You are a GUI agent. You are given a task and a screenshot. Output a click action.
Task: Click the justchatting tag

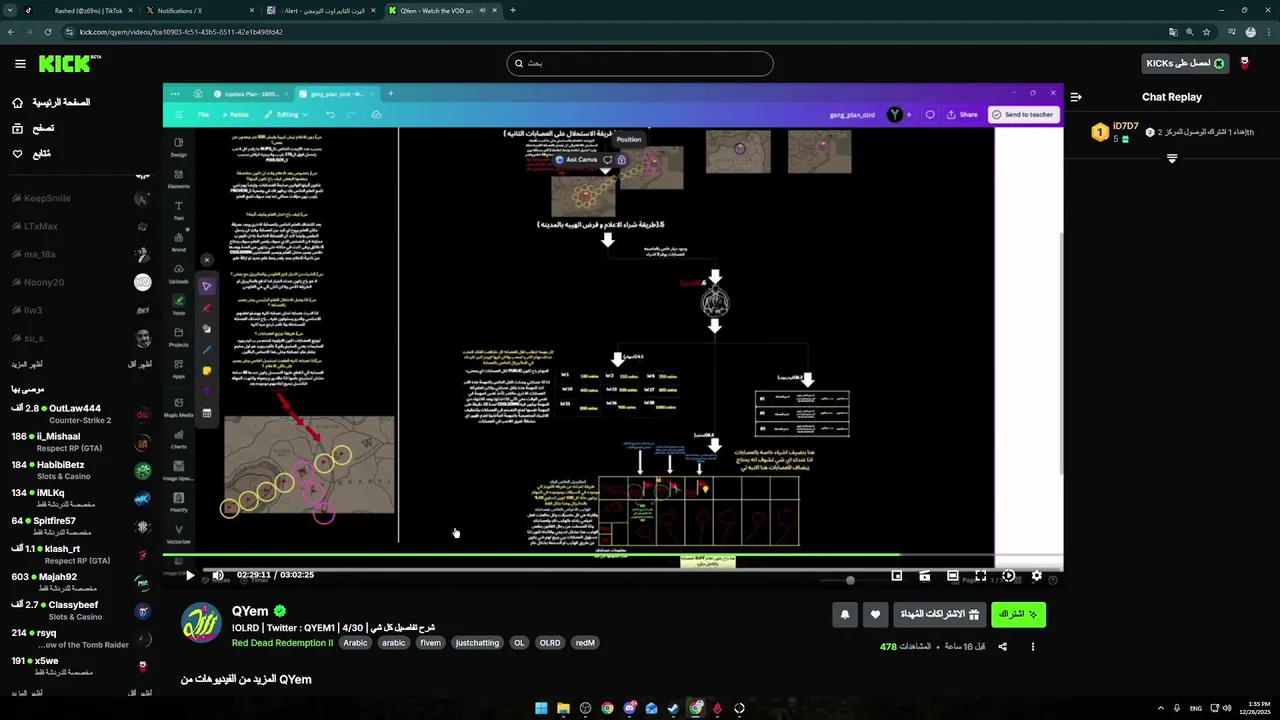(477, 643)
